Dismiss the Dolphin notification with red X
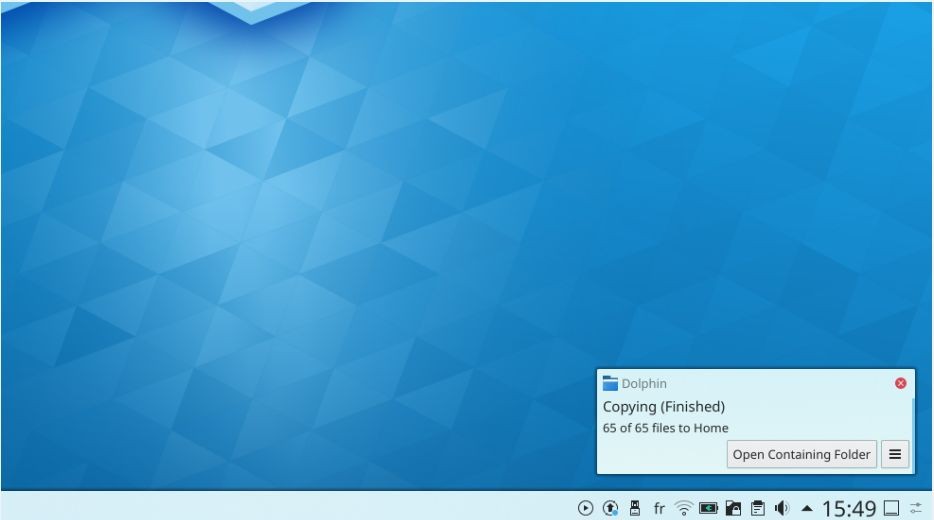Screen dimensions: 934x520 pos(901,384)
